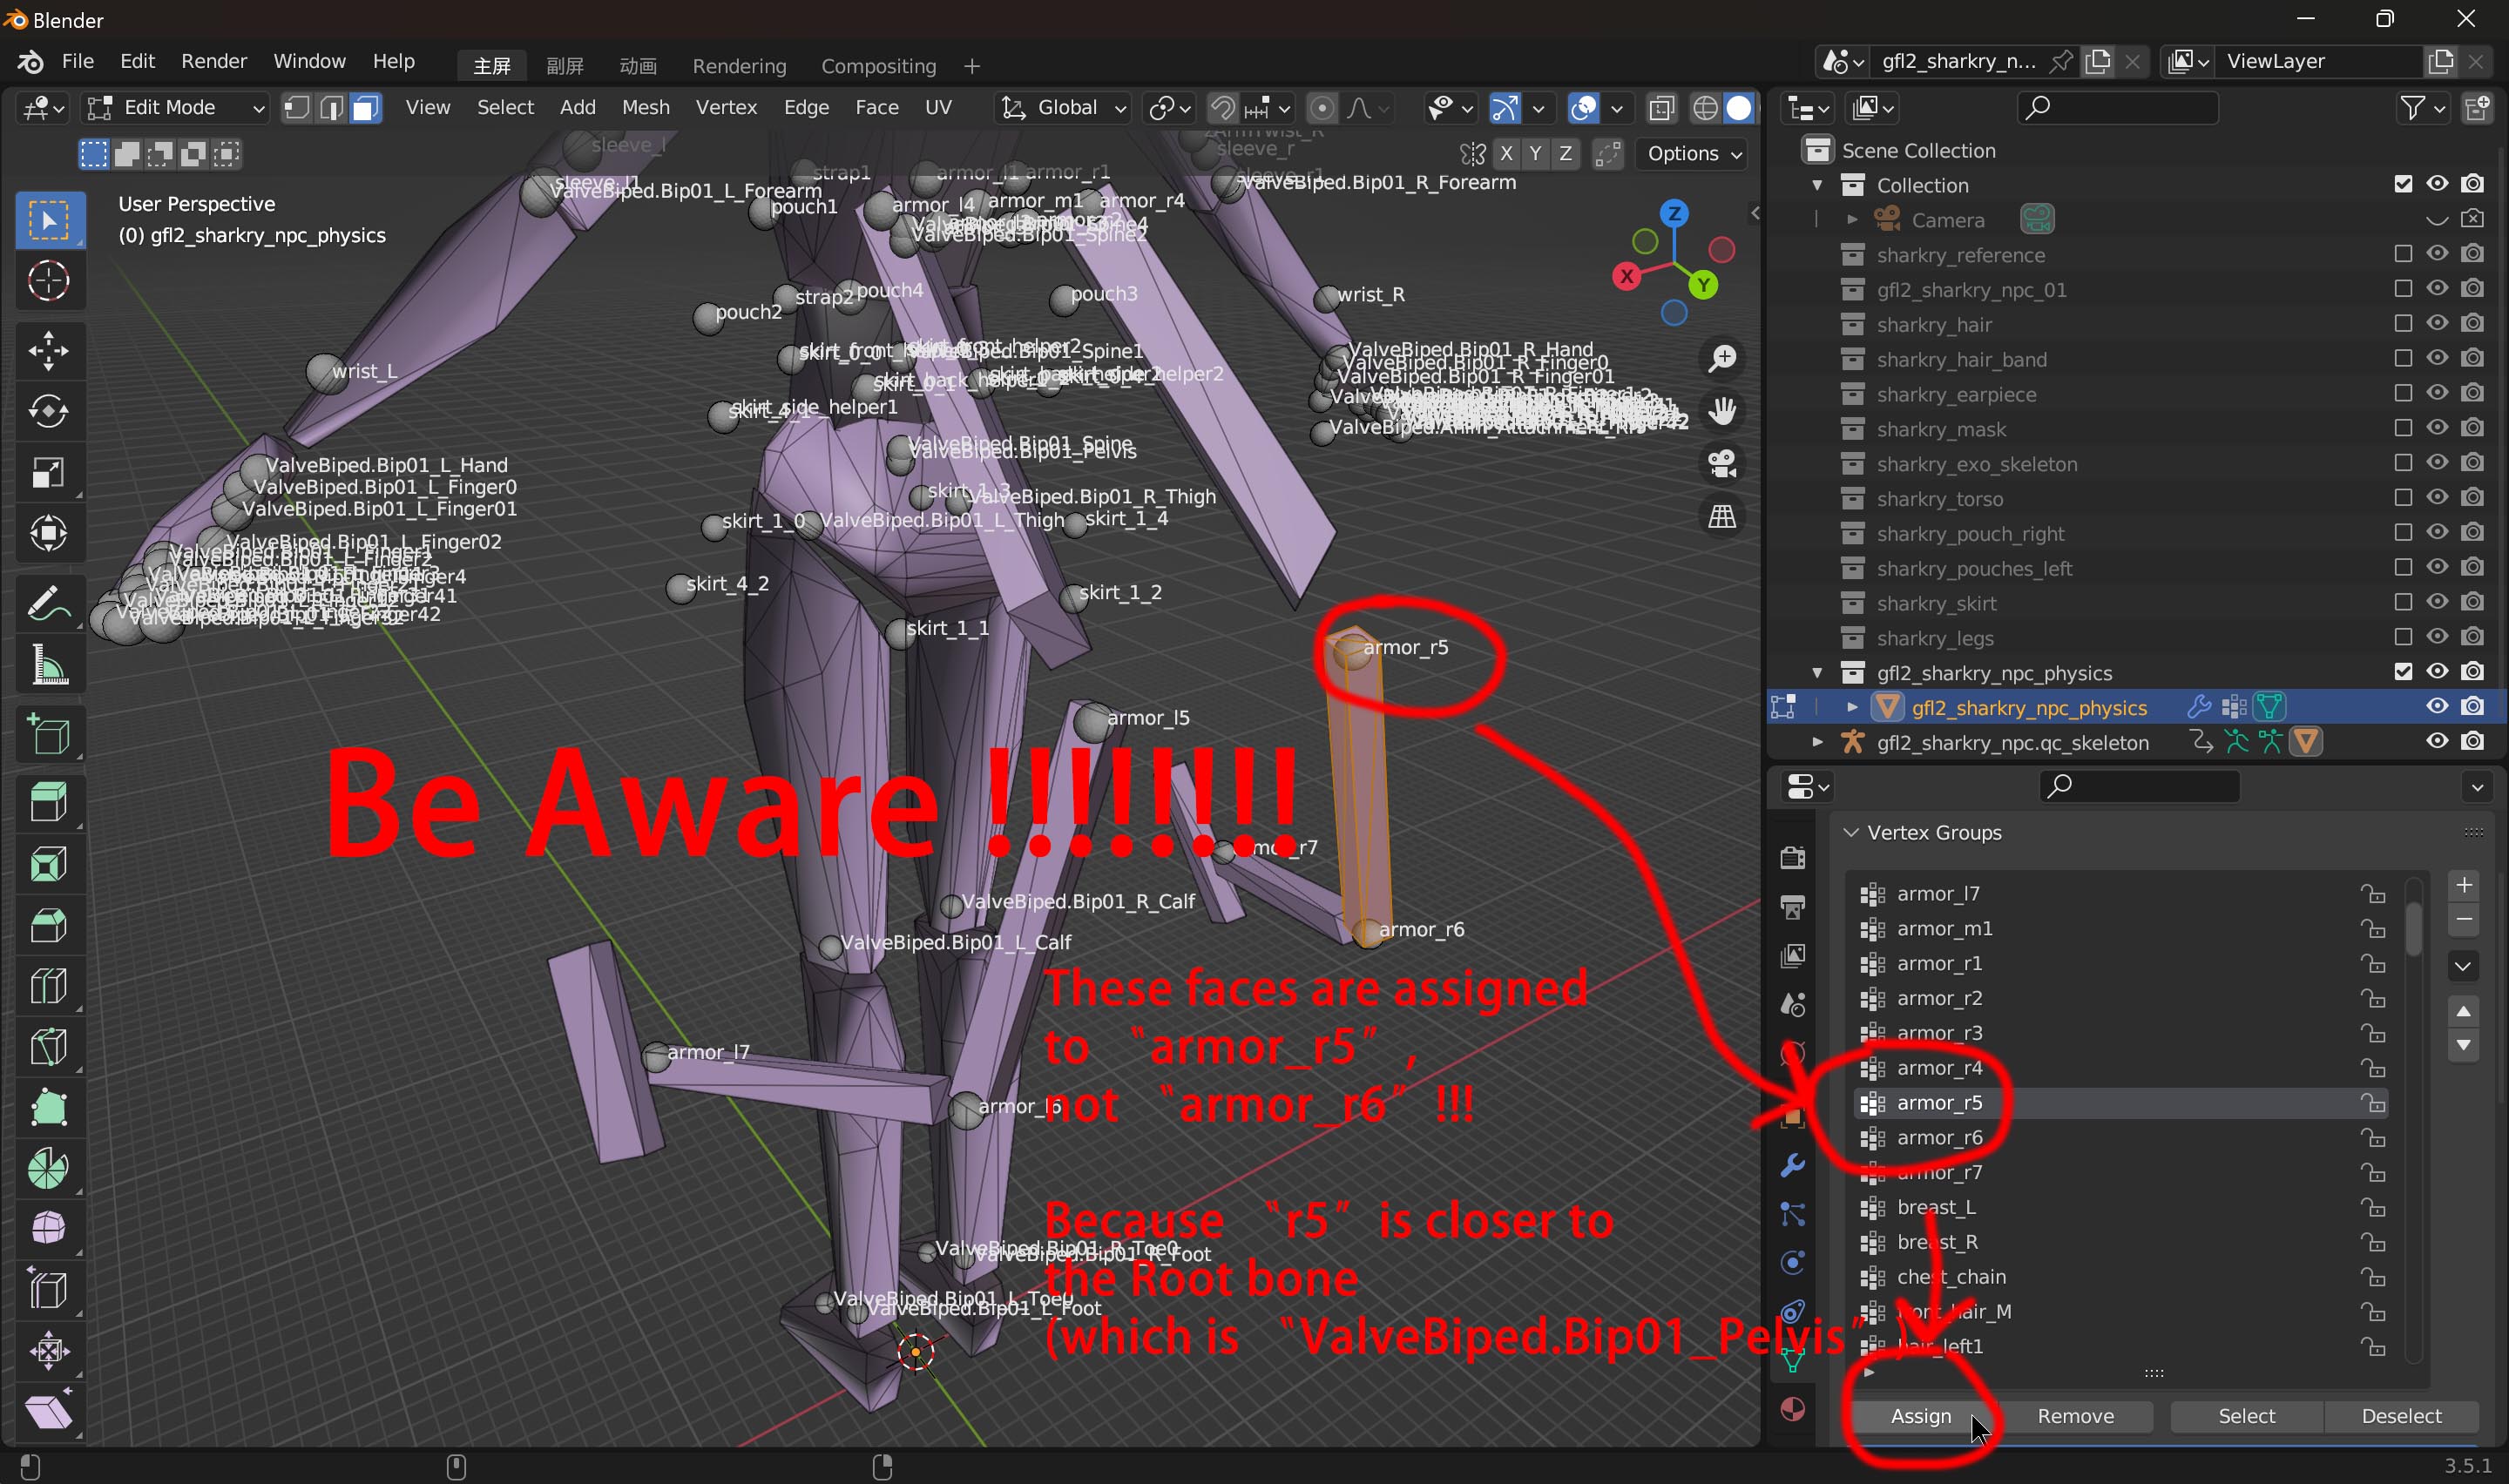Click the 3D Cursor tool
This screenshot has height=1484, width=2509.
pyautogui.click(x=48, y=281)
